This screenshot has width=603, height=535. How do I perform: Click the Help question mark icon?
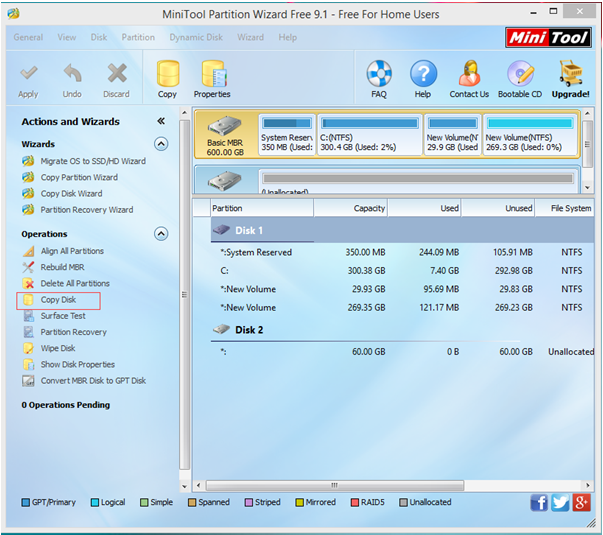click(x=423, y=73)
